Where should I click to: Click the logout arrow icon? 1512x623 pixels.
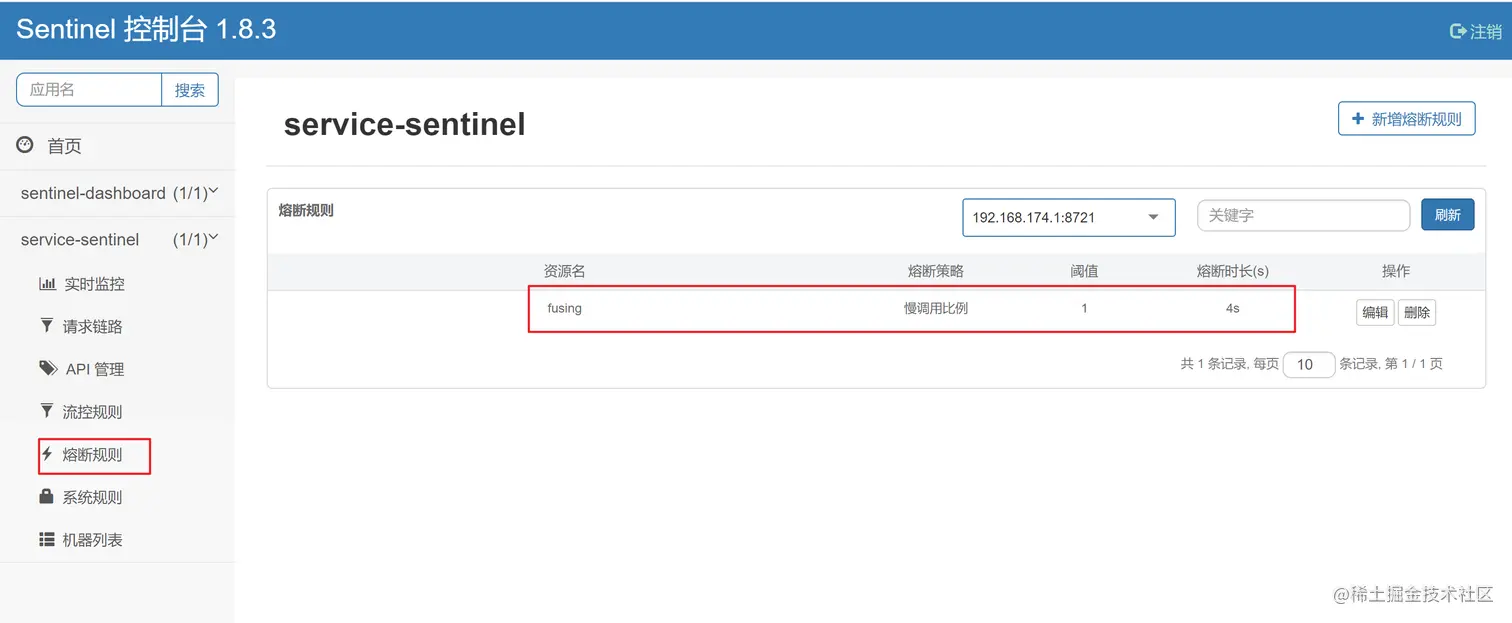[1458, 31]
